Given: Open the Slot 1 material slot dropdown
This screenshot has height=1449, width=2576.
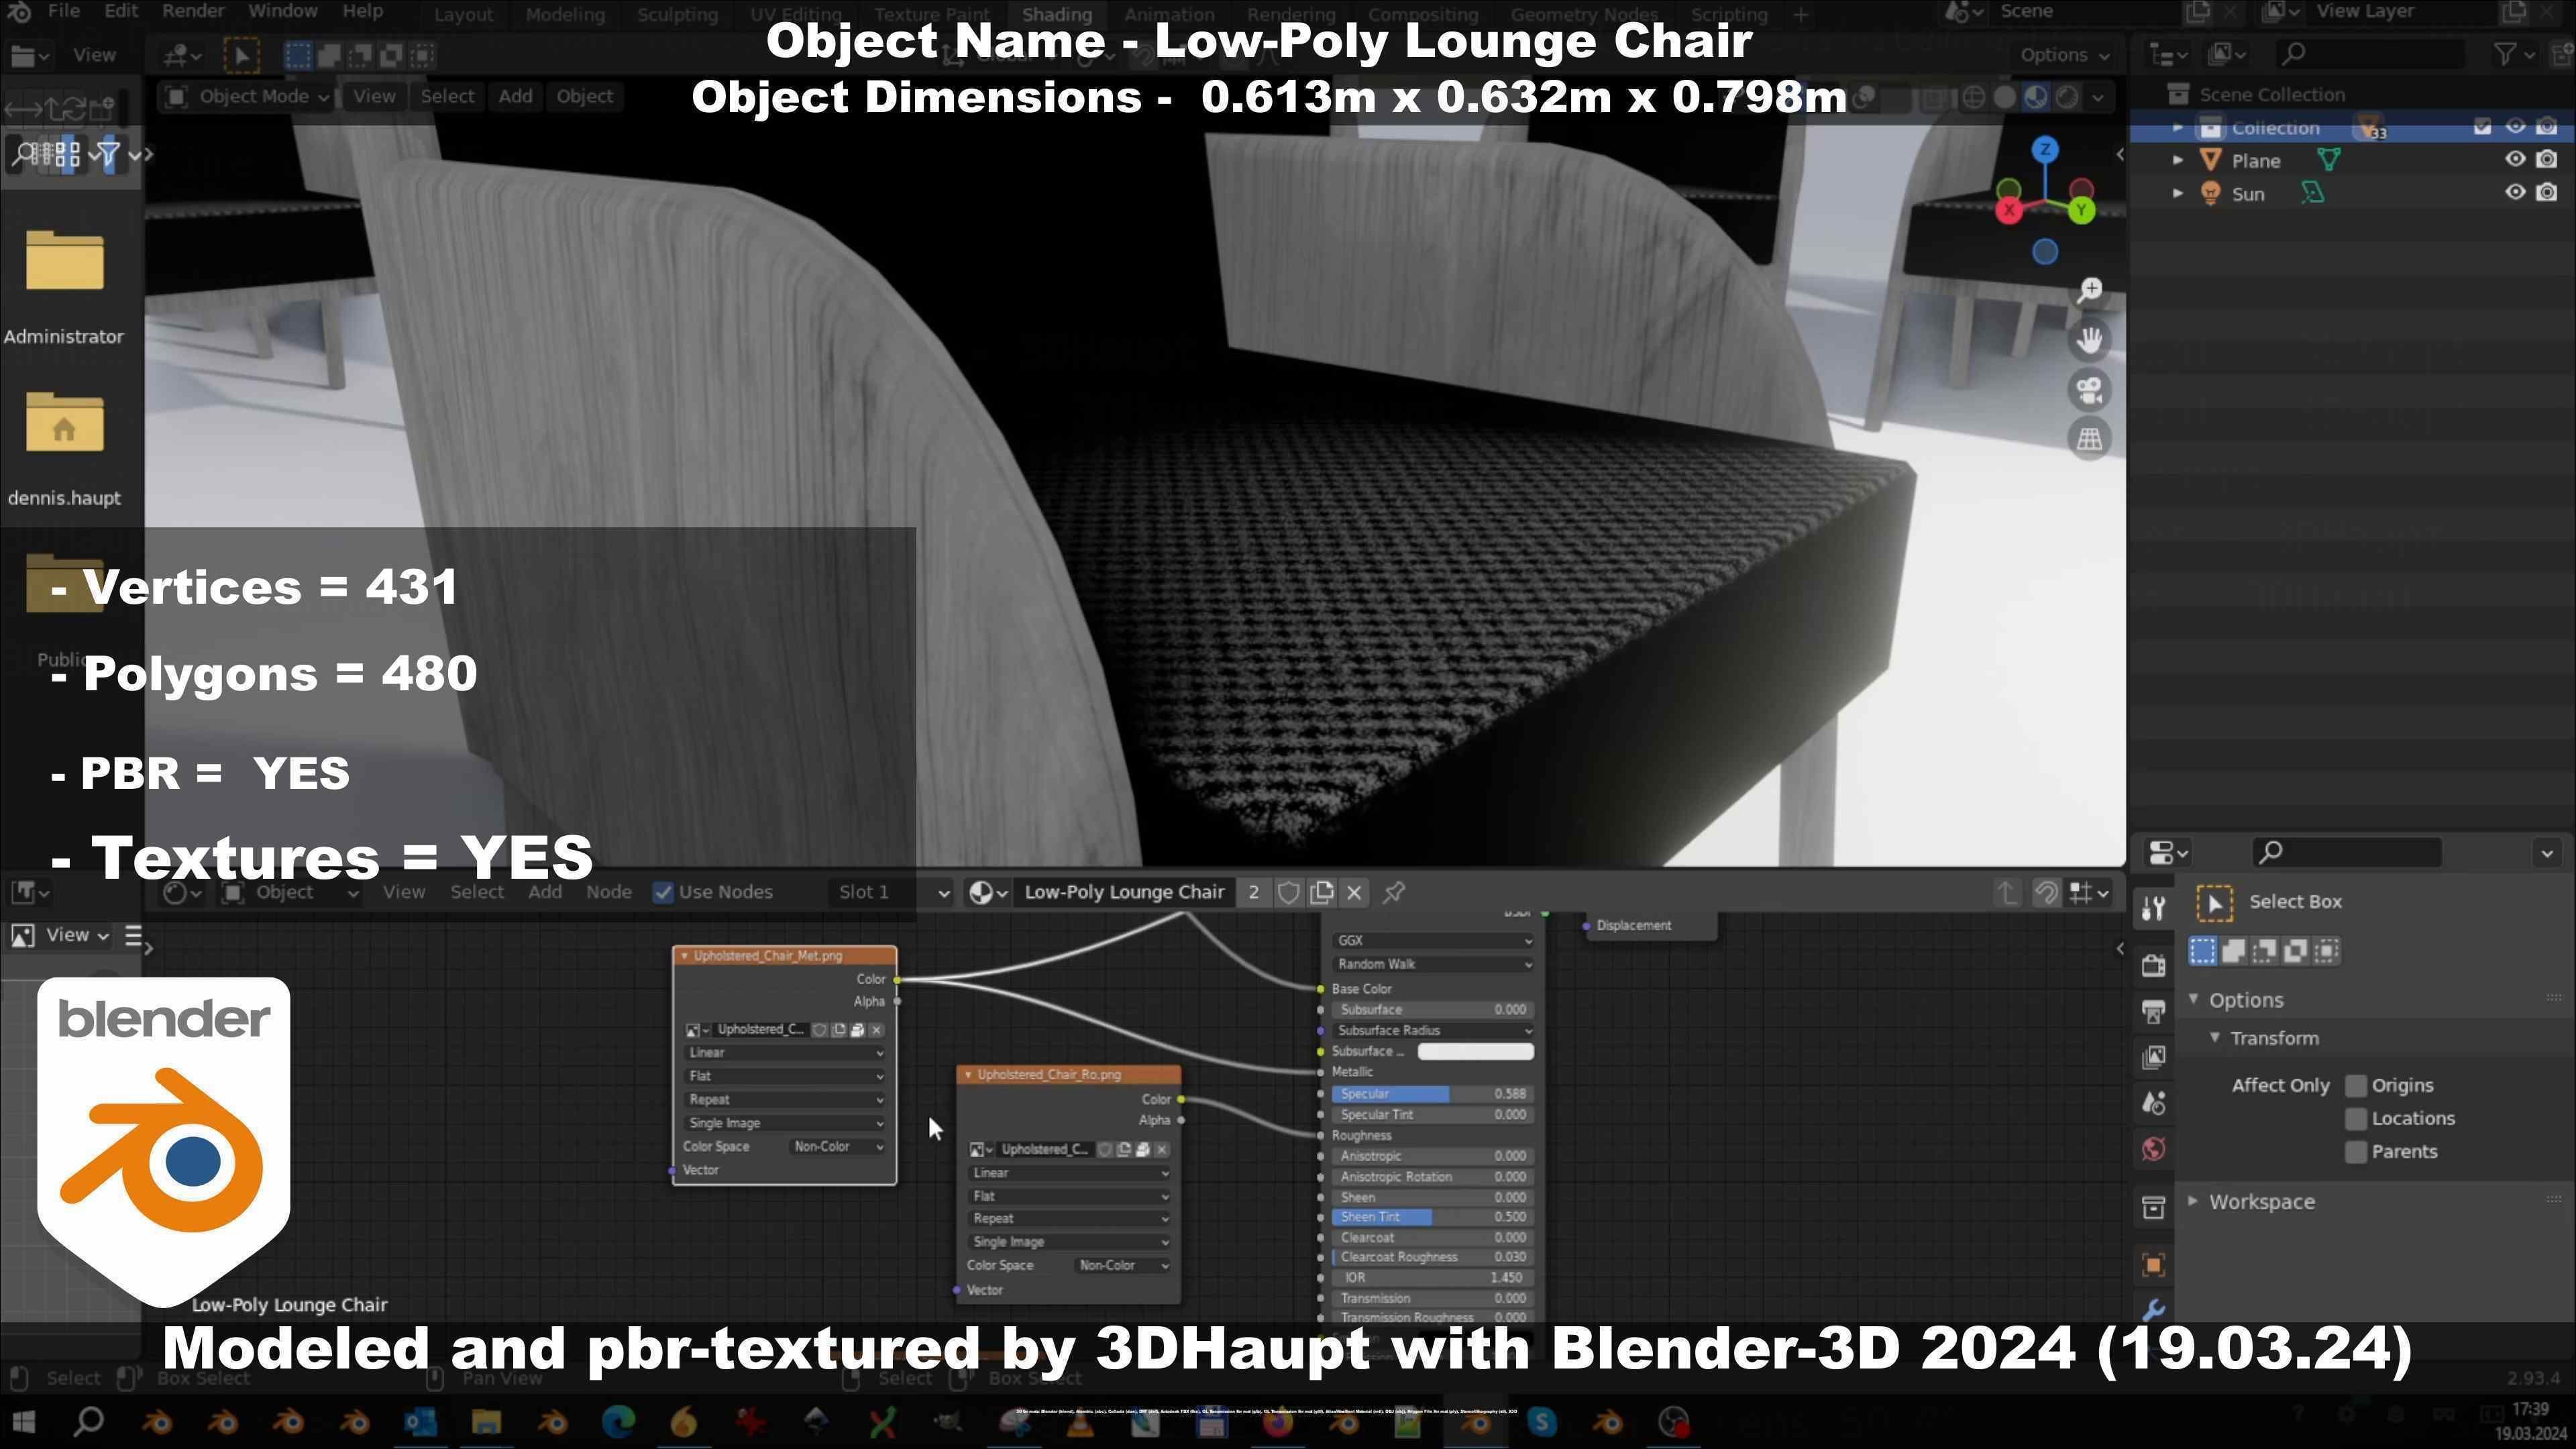Looking at the screenshot, I should 890,892.
